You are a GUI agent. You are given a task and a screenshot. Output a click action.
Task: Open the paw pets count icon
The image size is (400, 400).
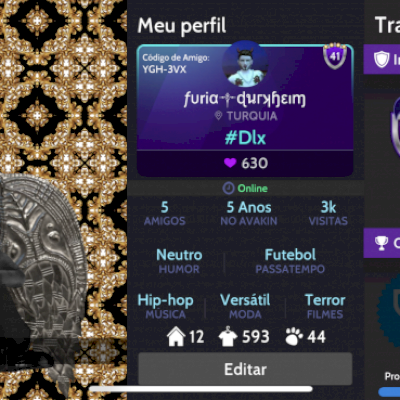294,336
